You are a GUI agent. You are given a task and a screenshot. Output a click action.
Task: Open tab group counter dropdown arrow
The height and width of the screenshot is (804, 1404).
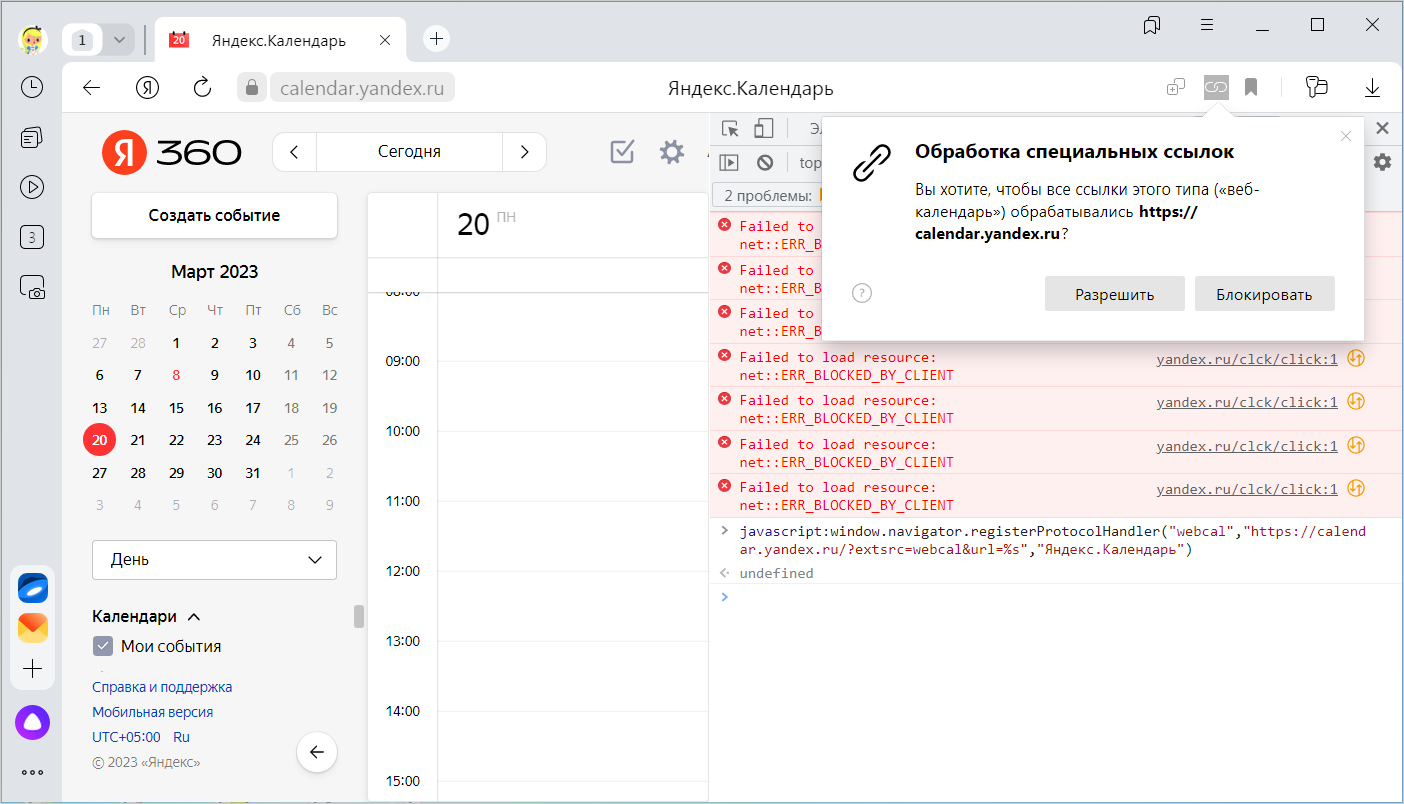click(x=119, y=40)
